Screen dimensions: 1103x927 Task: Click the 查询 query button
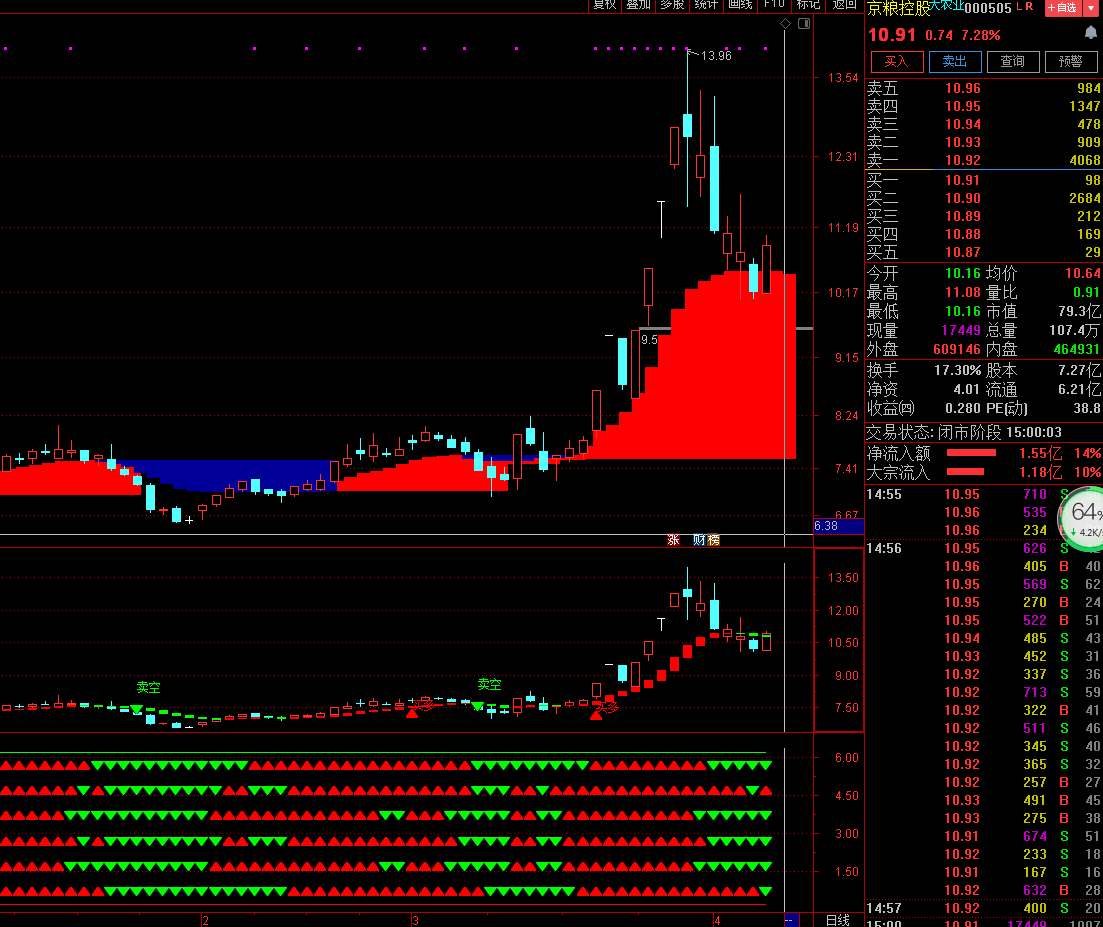pos(1013,62)
